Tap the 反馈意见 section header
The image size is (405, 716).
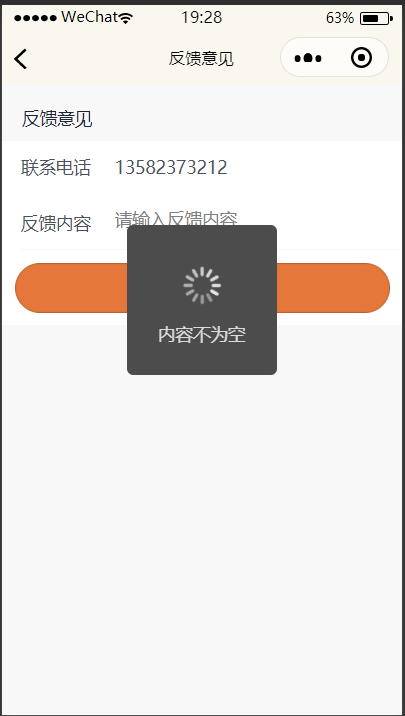[x=57, y=119]
